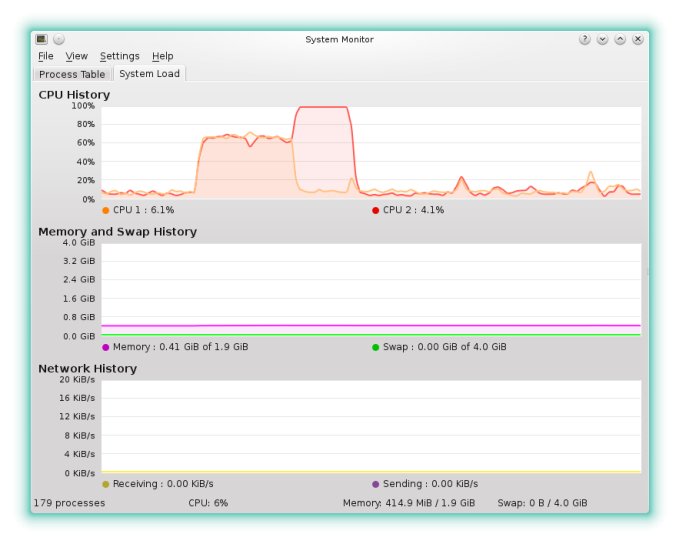680x544 pixels.
Task: Click the question mark context help button
Action: (x=584, y=39)
